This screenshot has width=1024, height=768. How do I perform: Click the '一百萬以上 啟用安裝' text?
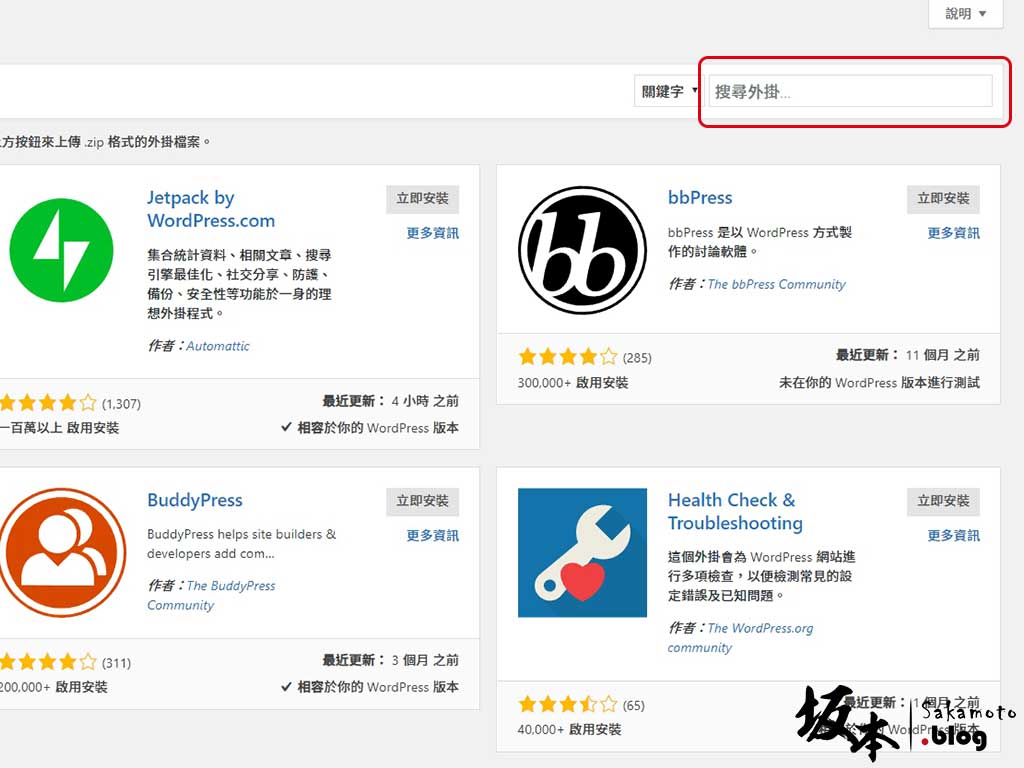(59, 428)
